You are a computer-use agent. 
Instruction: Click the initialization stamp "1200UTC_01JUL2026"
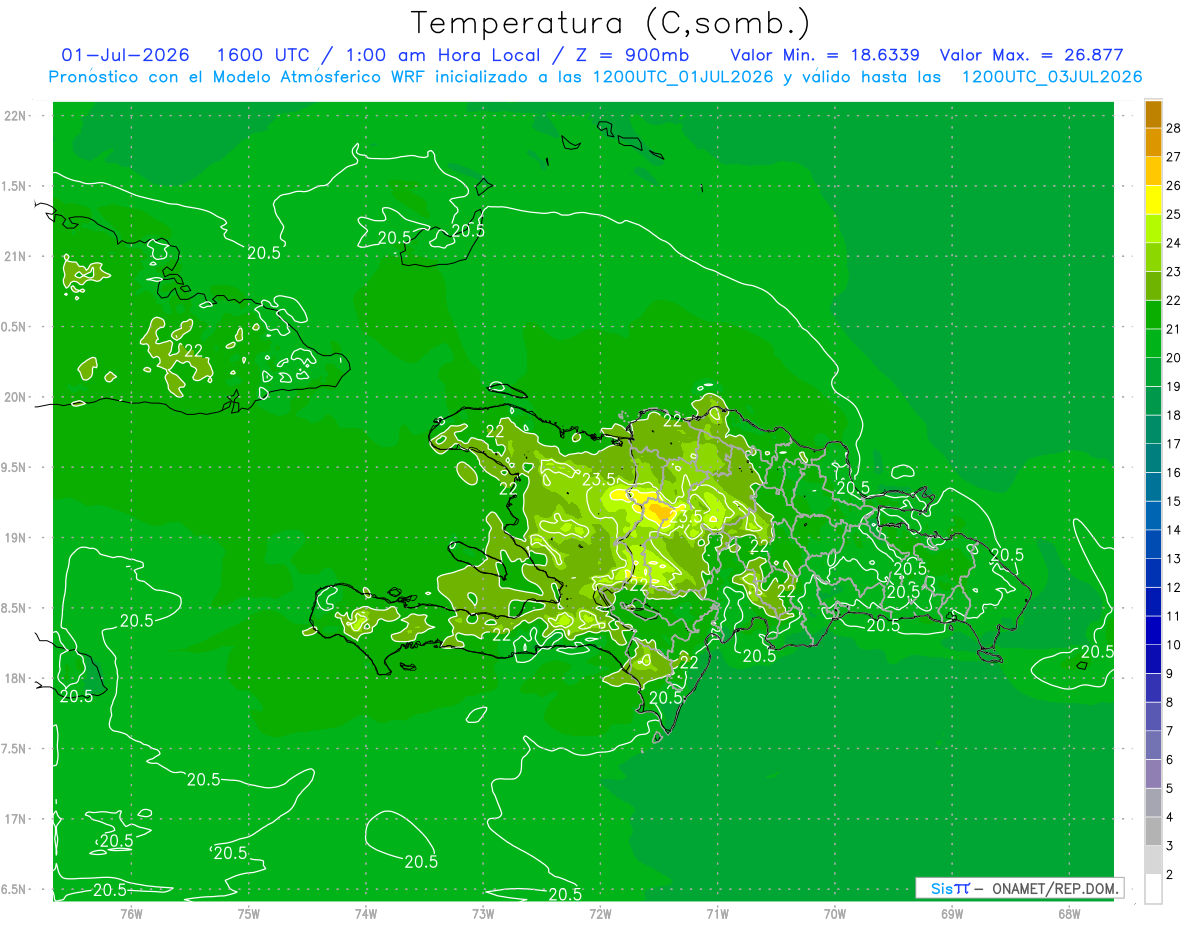(x=685, y=77)
